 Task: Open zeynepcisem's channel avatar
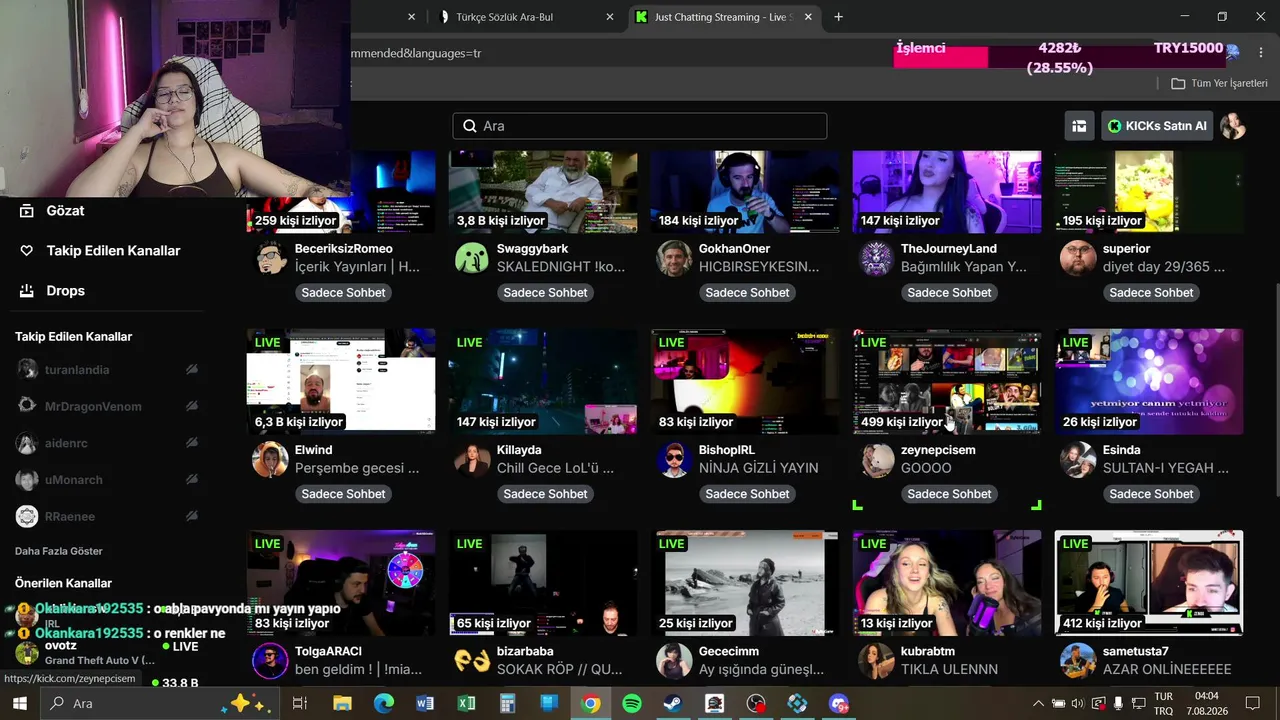[876, 460]
